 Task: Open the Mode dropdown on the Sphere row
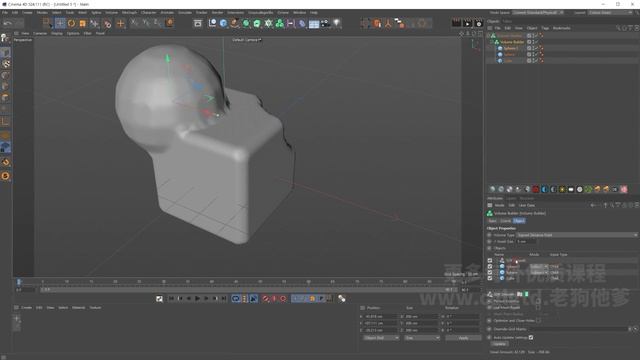pyautogui.click(x=539, y=272)
